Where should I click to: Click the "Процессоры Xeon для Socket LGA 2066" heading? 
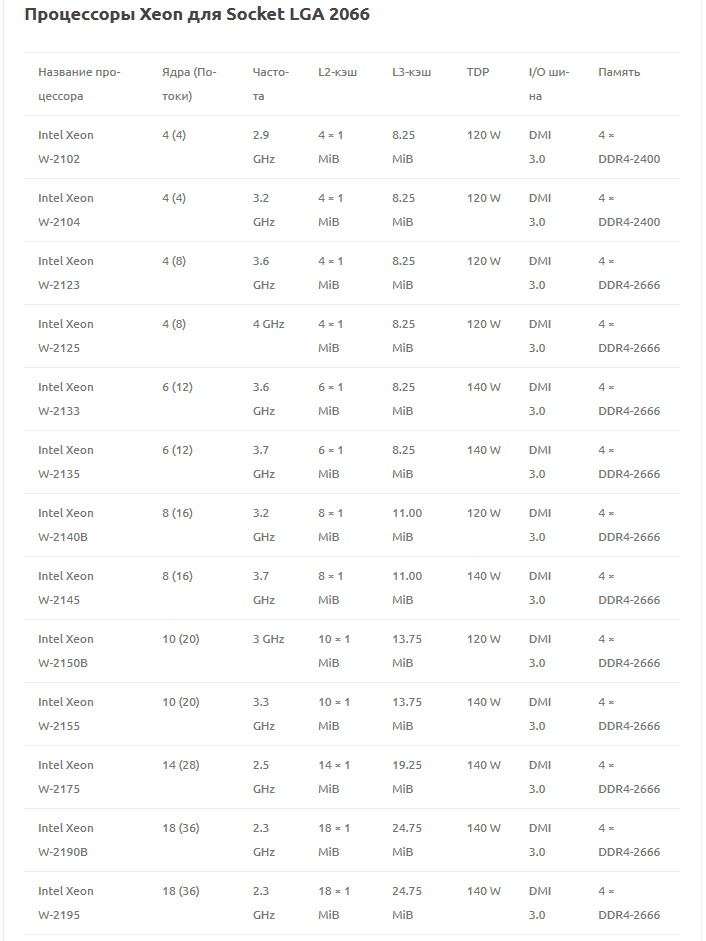[197, 15]
